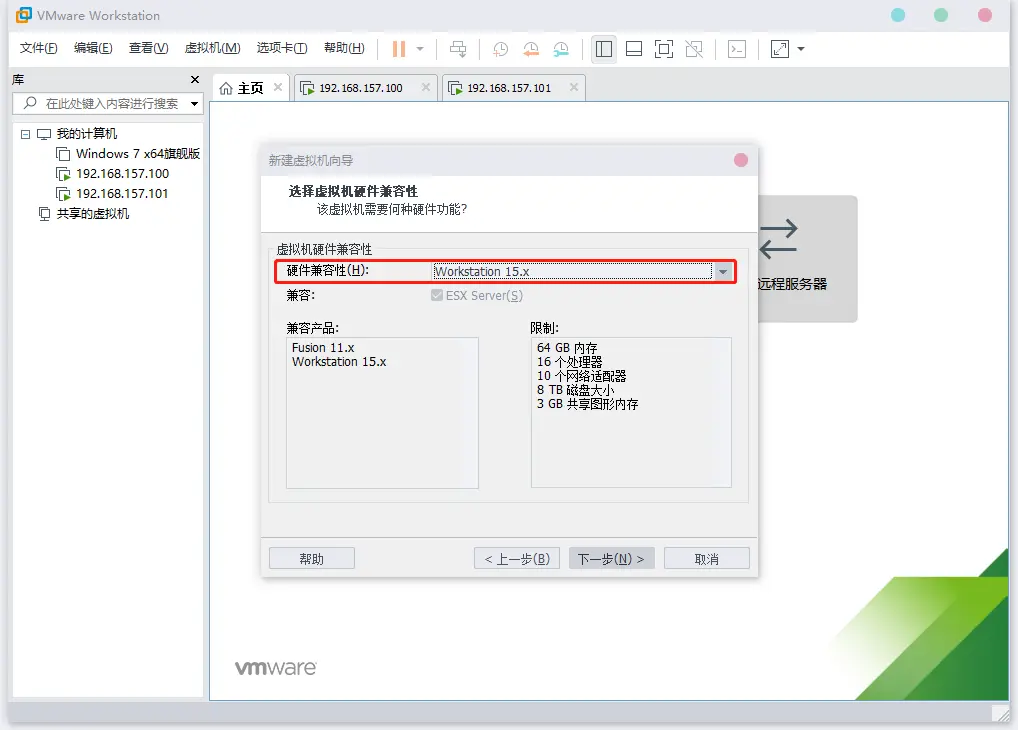Viewport: 1018px width, 730px height.
Task: Enter full screen mode
Action: pyautogui.click(x=664, y=48)
